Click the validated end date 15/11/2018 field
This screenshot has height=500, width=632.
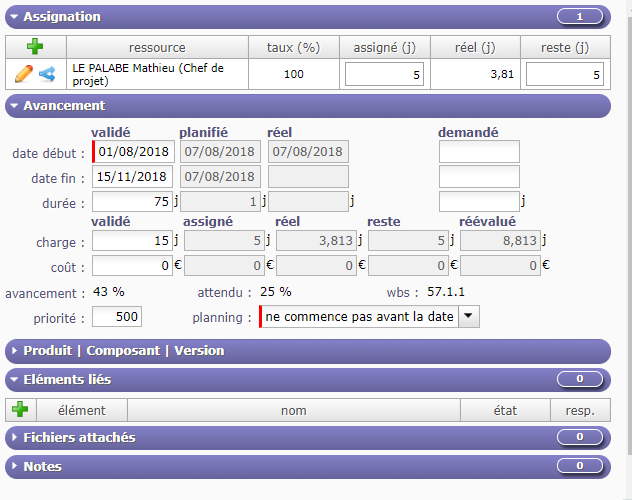[133, 177]
